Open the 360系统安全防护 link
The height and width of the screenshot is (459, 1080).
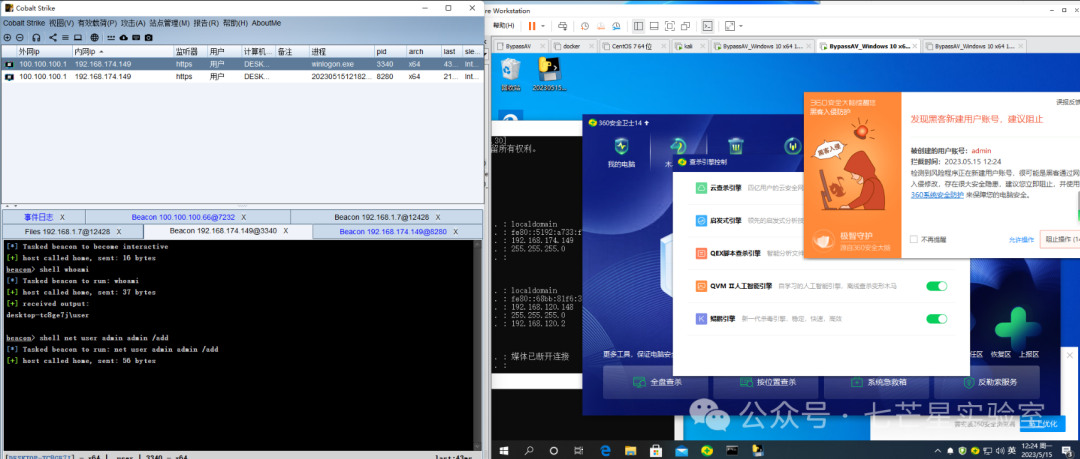[937, 195]
